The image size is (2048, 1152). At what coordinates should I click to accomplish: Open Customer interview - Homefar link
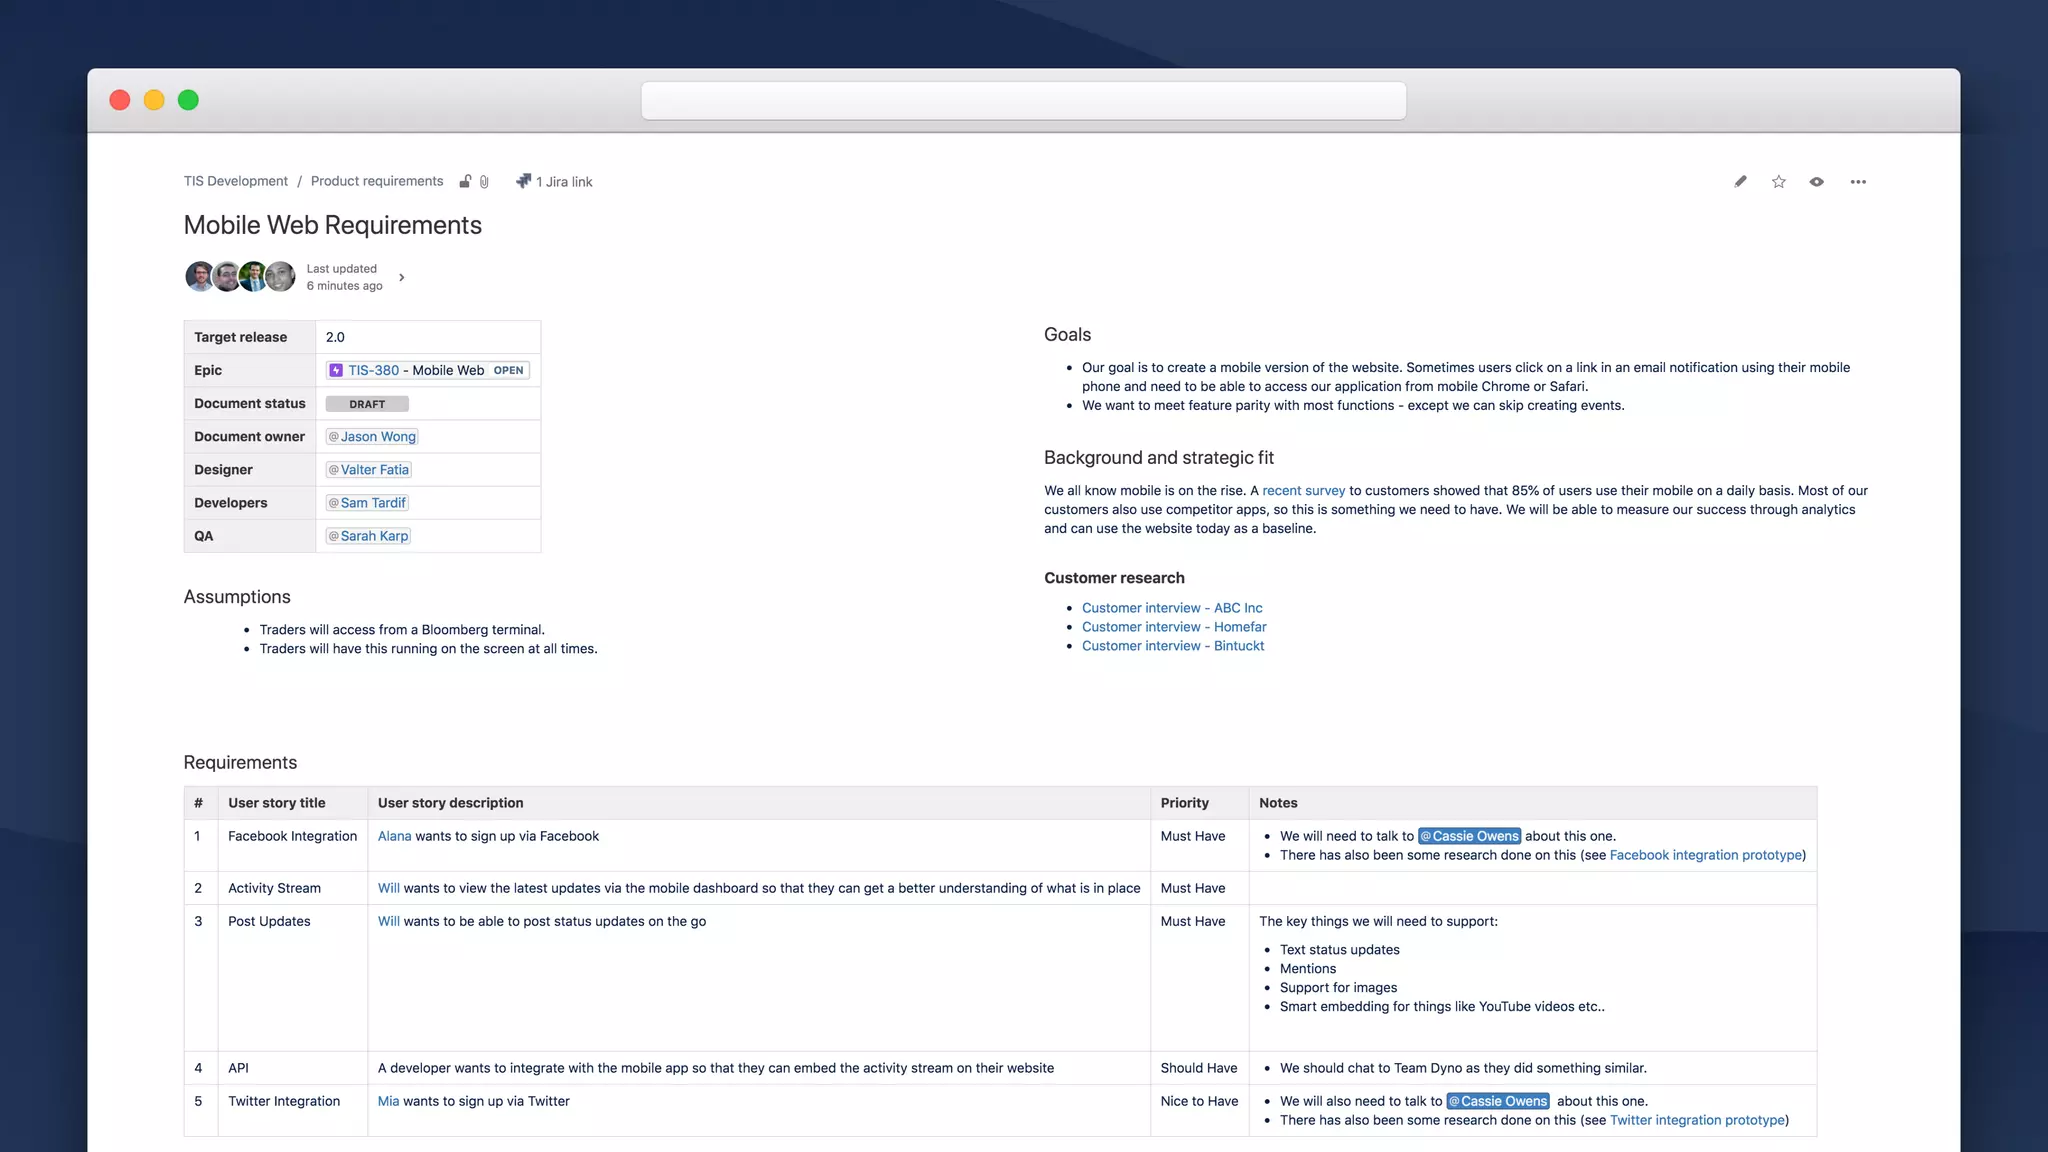click(x=1173, y=627)
